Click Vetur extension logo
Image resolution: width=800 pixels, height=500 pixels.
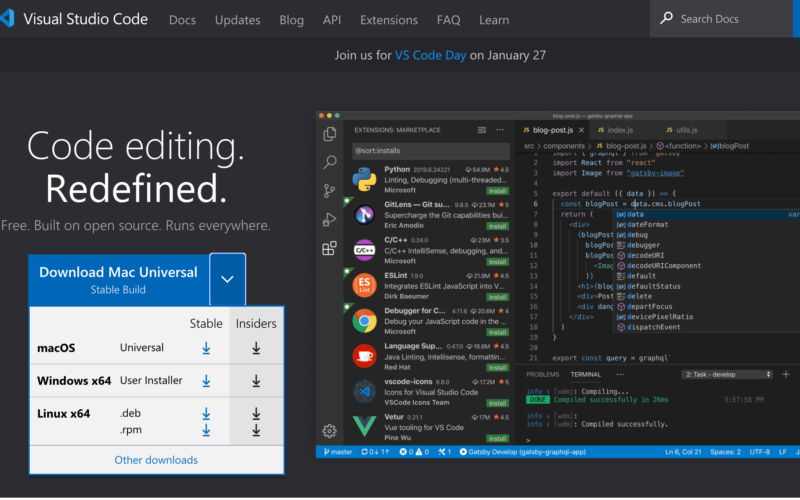point(364,426)
